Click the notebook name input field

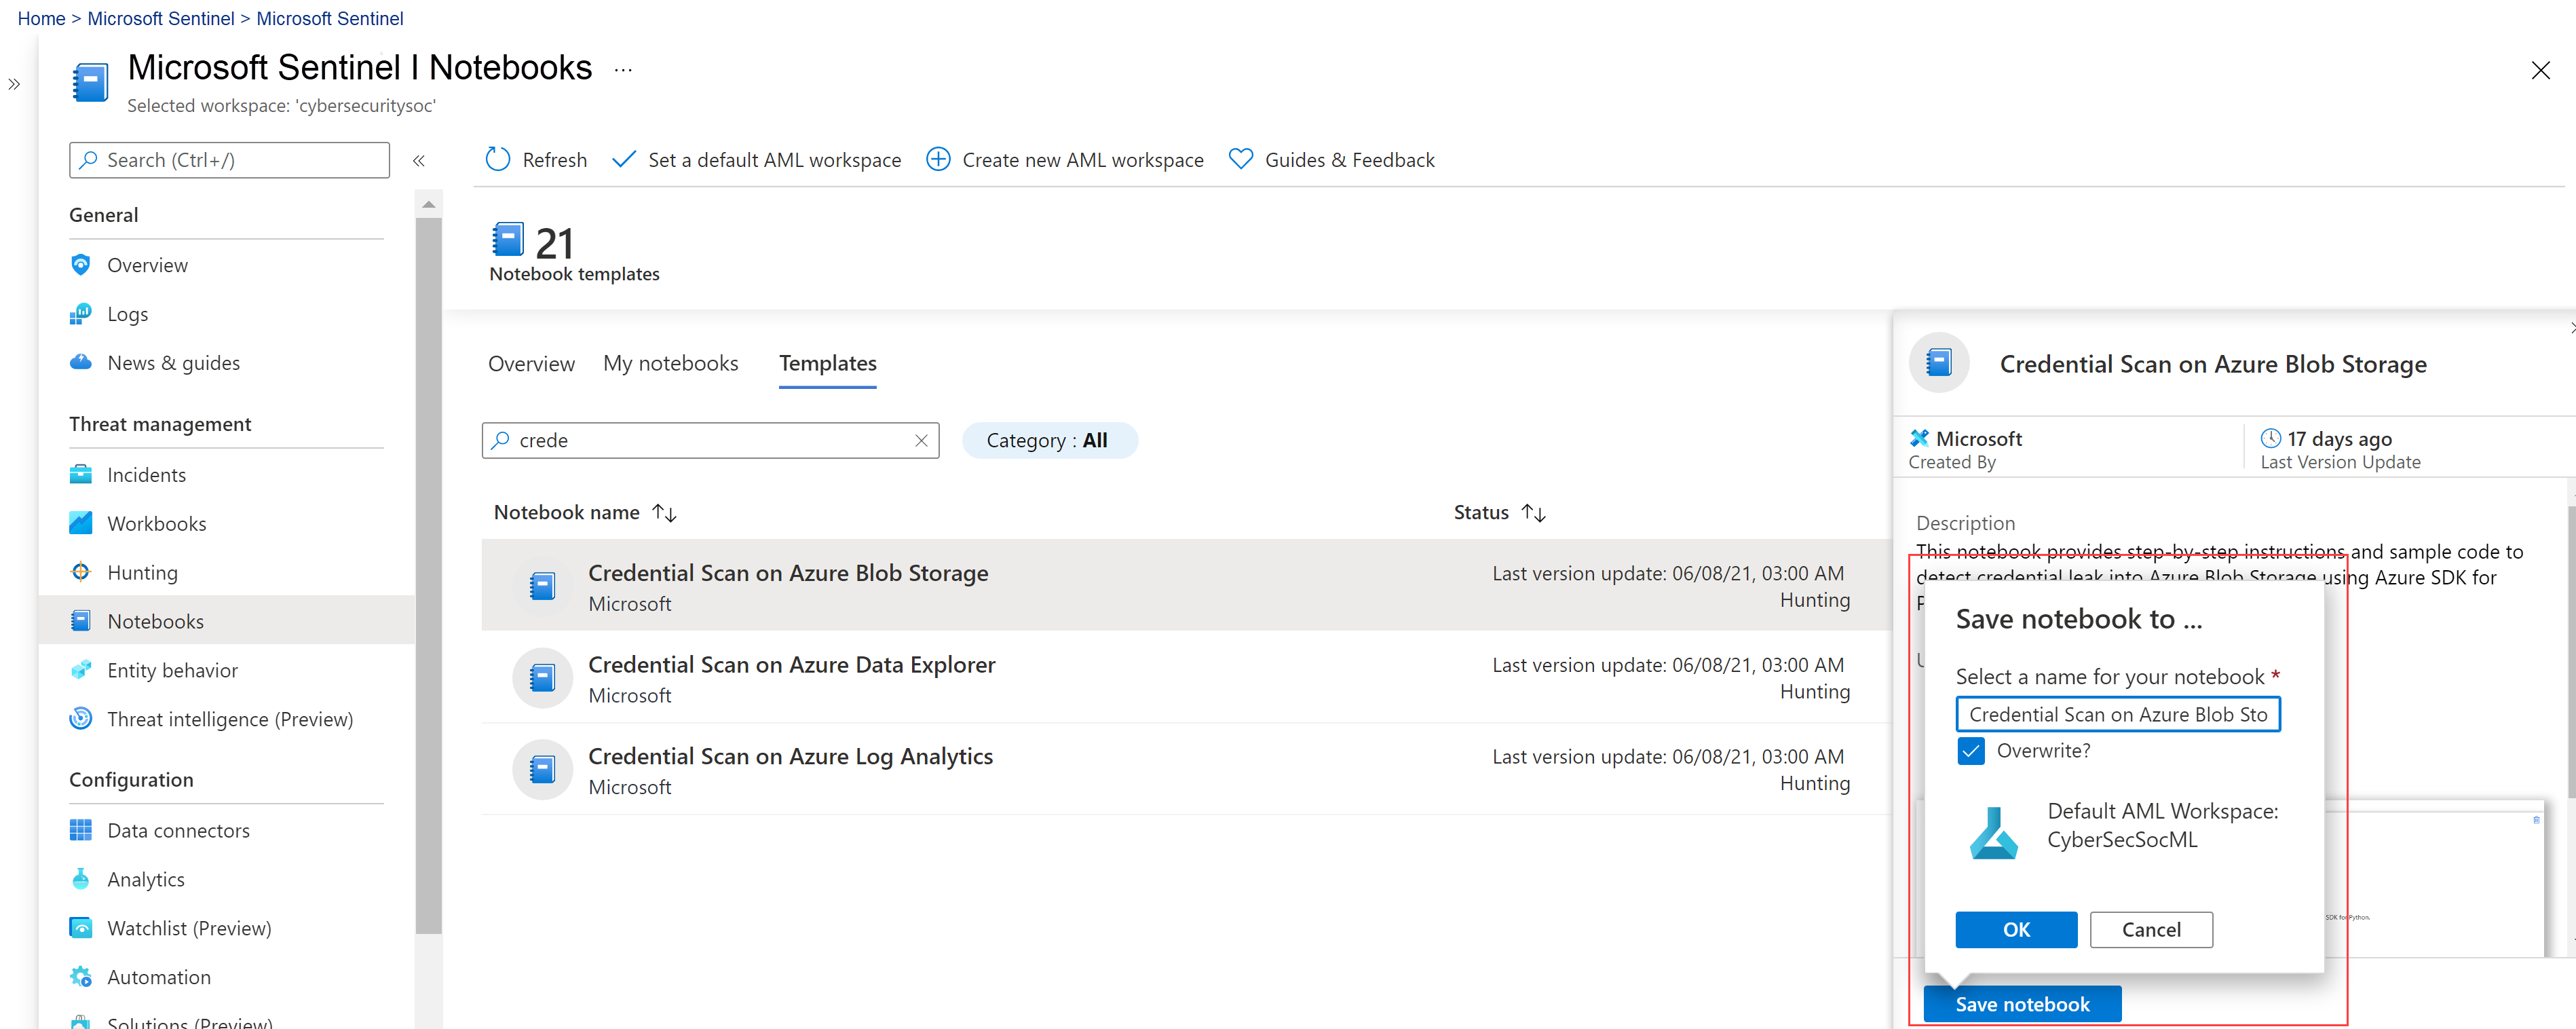click(2119, 713)
